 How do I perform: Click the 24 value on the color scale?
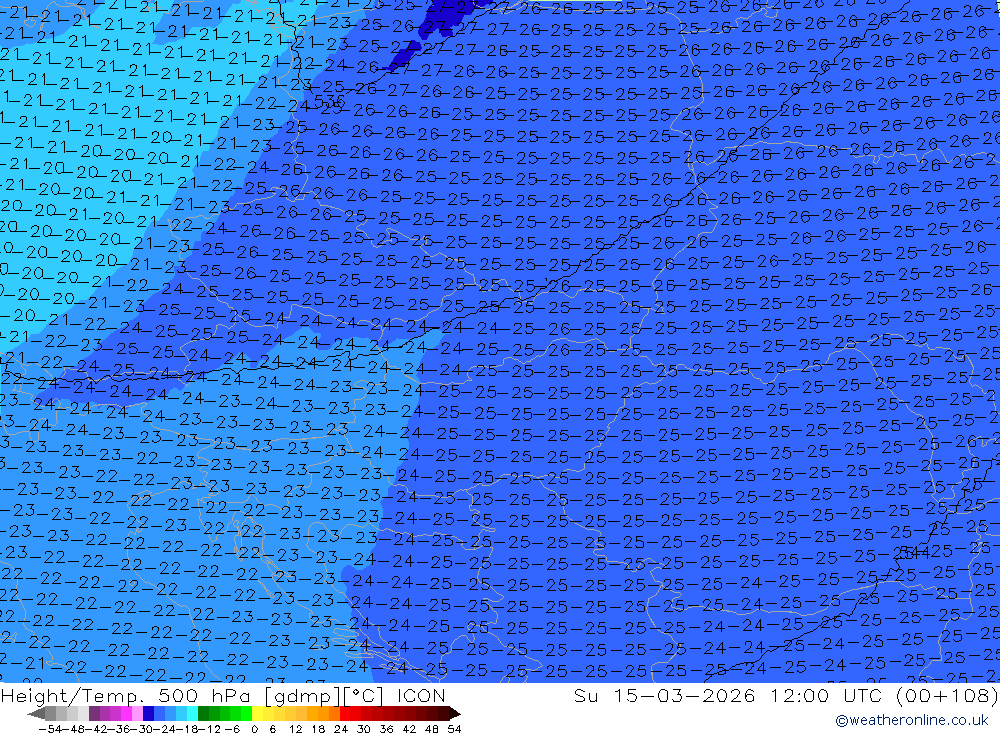[341, 729]
